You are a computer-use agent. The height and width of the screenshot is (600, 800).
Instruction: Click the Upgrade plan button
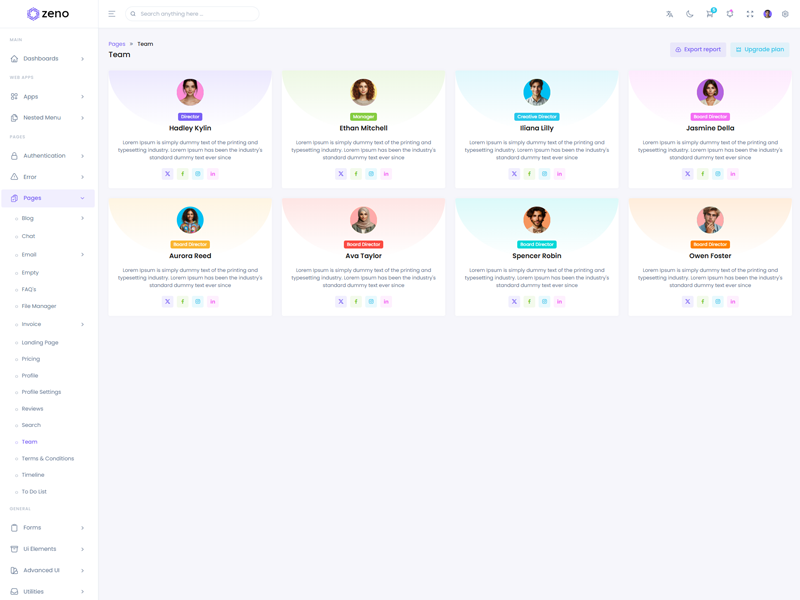pos(760,49)
